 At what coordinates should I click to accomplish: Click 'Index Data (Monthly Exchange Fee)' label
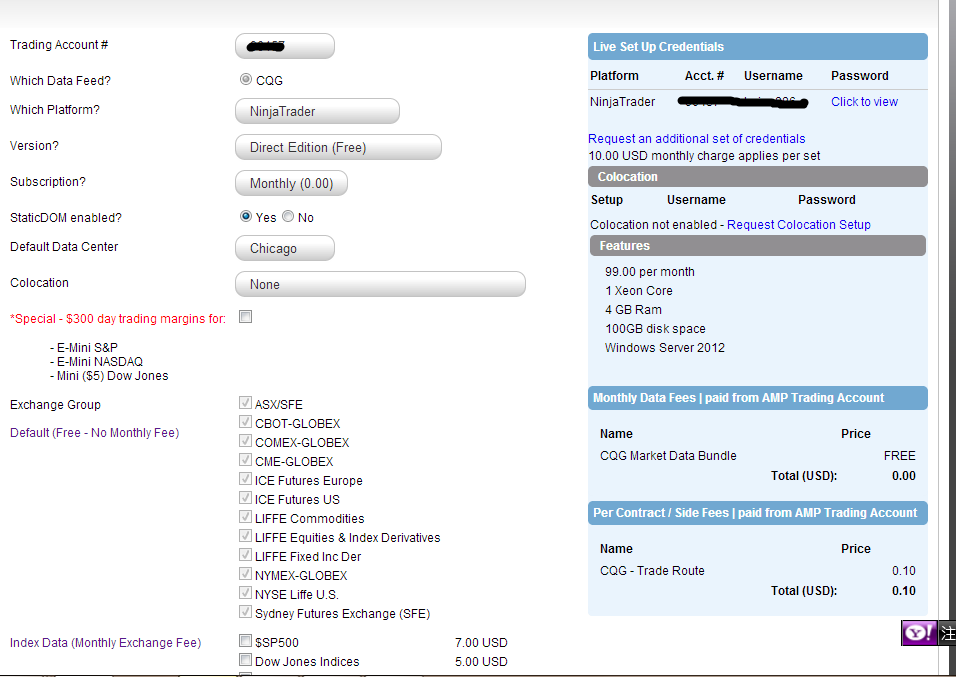pyautogui.click(x=105, y=642)
